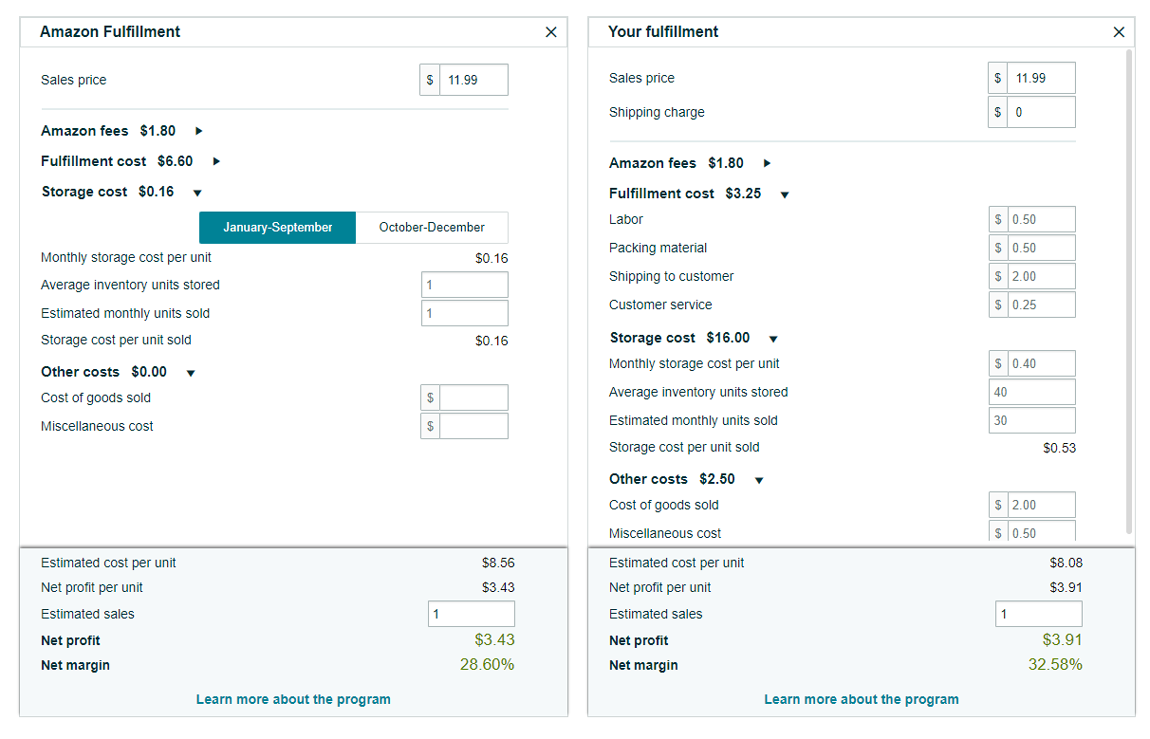Collapse the Storage cost section in Amazon Fulfillment
This screenshot has height=739, width=1150.
(x=196, y=192)
